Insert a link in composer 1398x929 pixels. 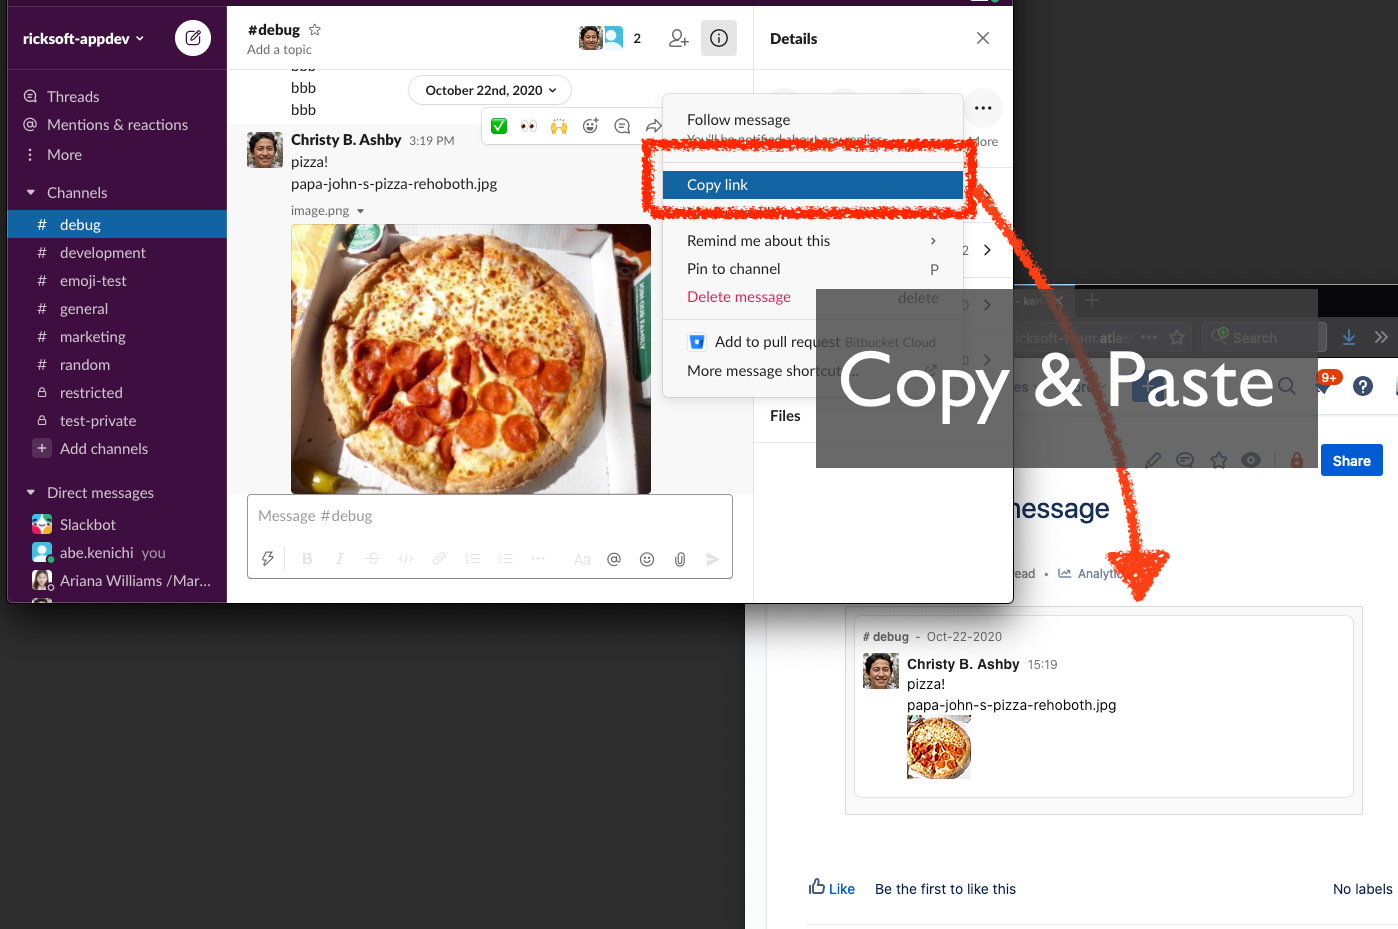(439, 559)
